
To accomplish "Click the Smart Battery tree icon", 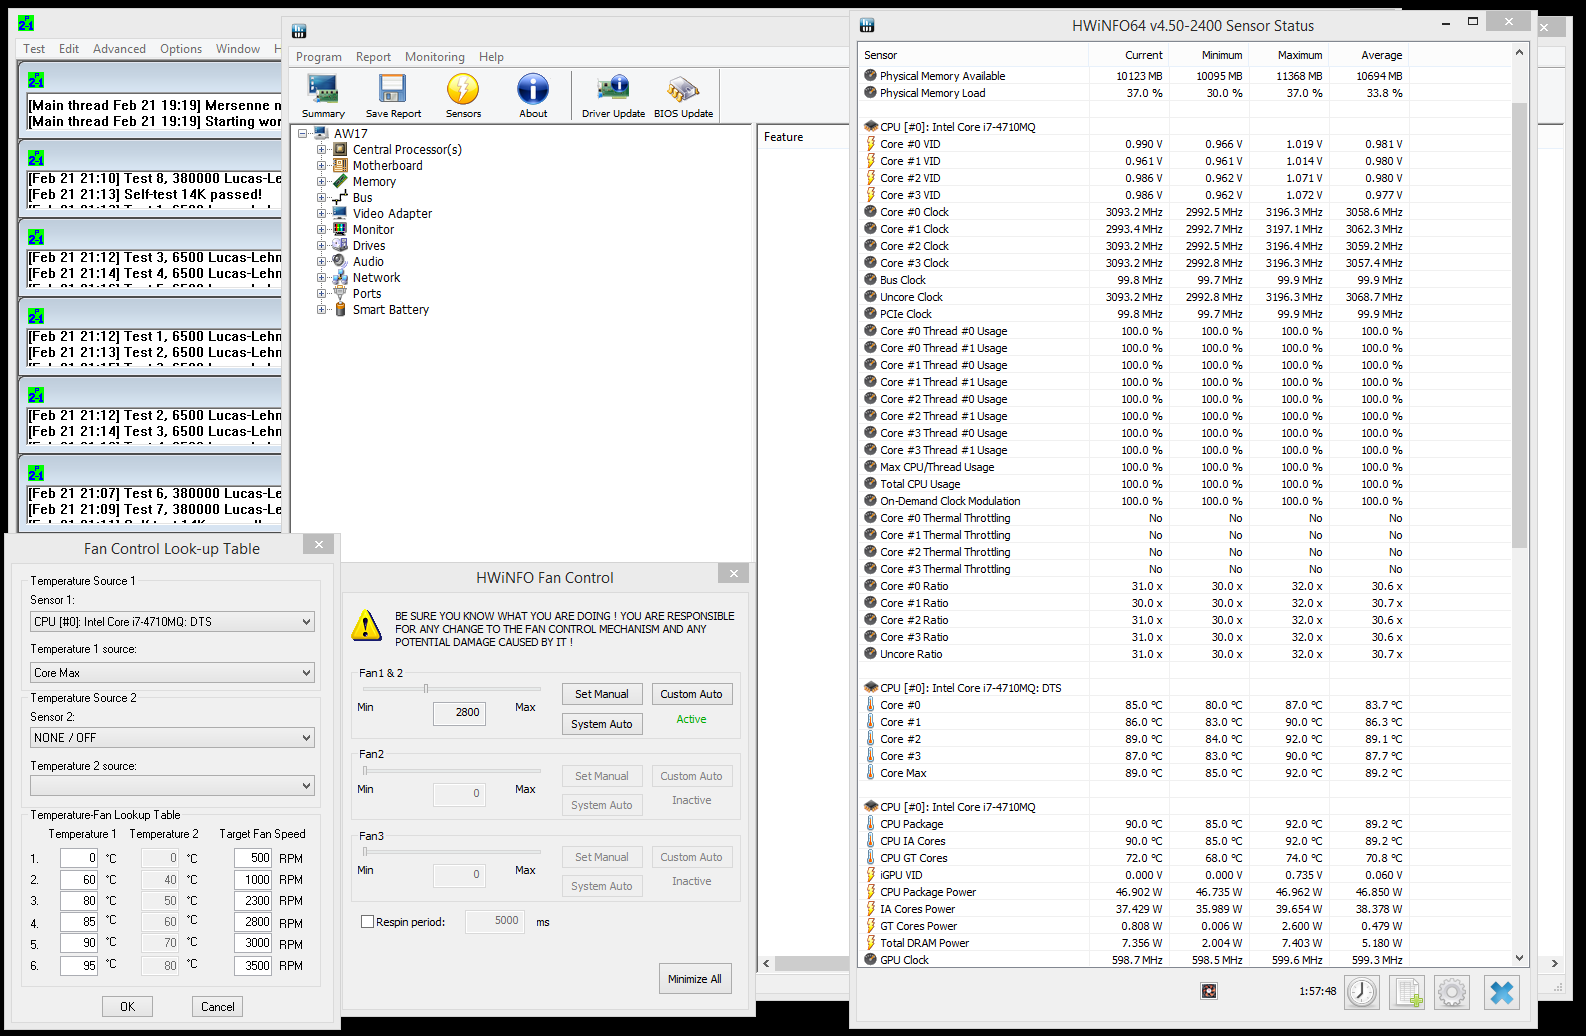I will [x=340, y=309].
